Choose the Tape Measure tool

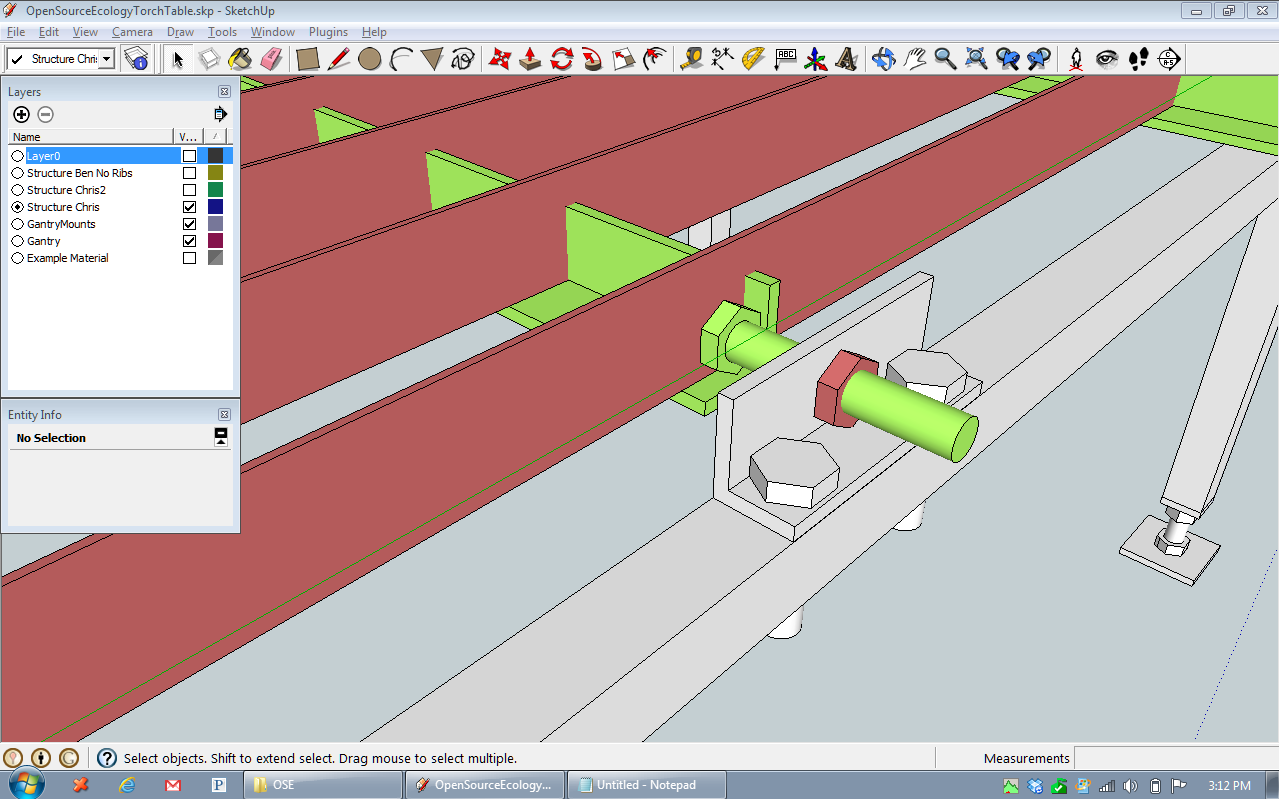(x=692, y=59)
